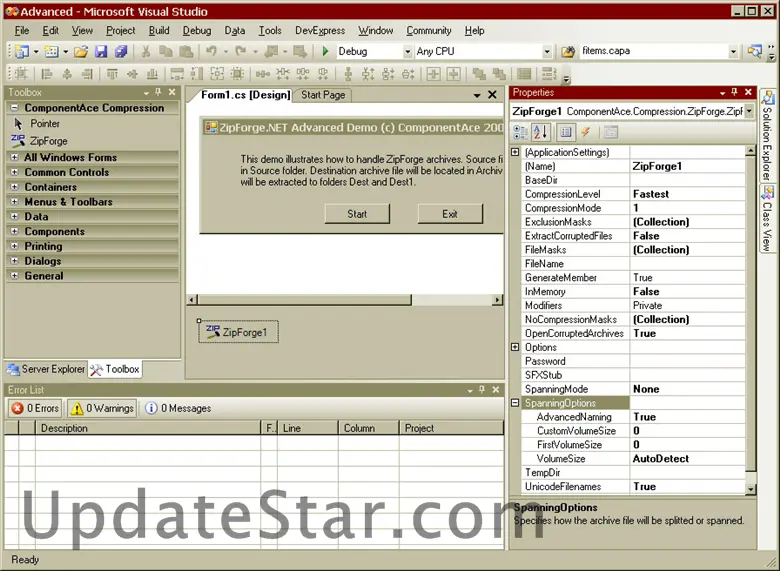Click the Find in Files icon

click(x=568, y=51)
